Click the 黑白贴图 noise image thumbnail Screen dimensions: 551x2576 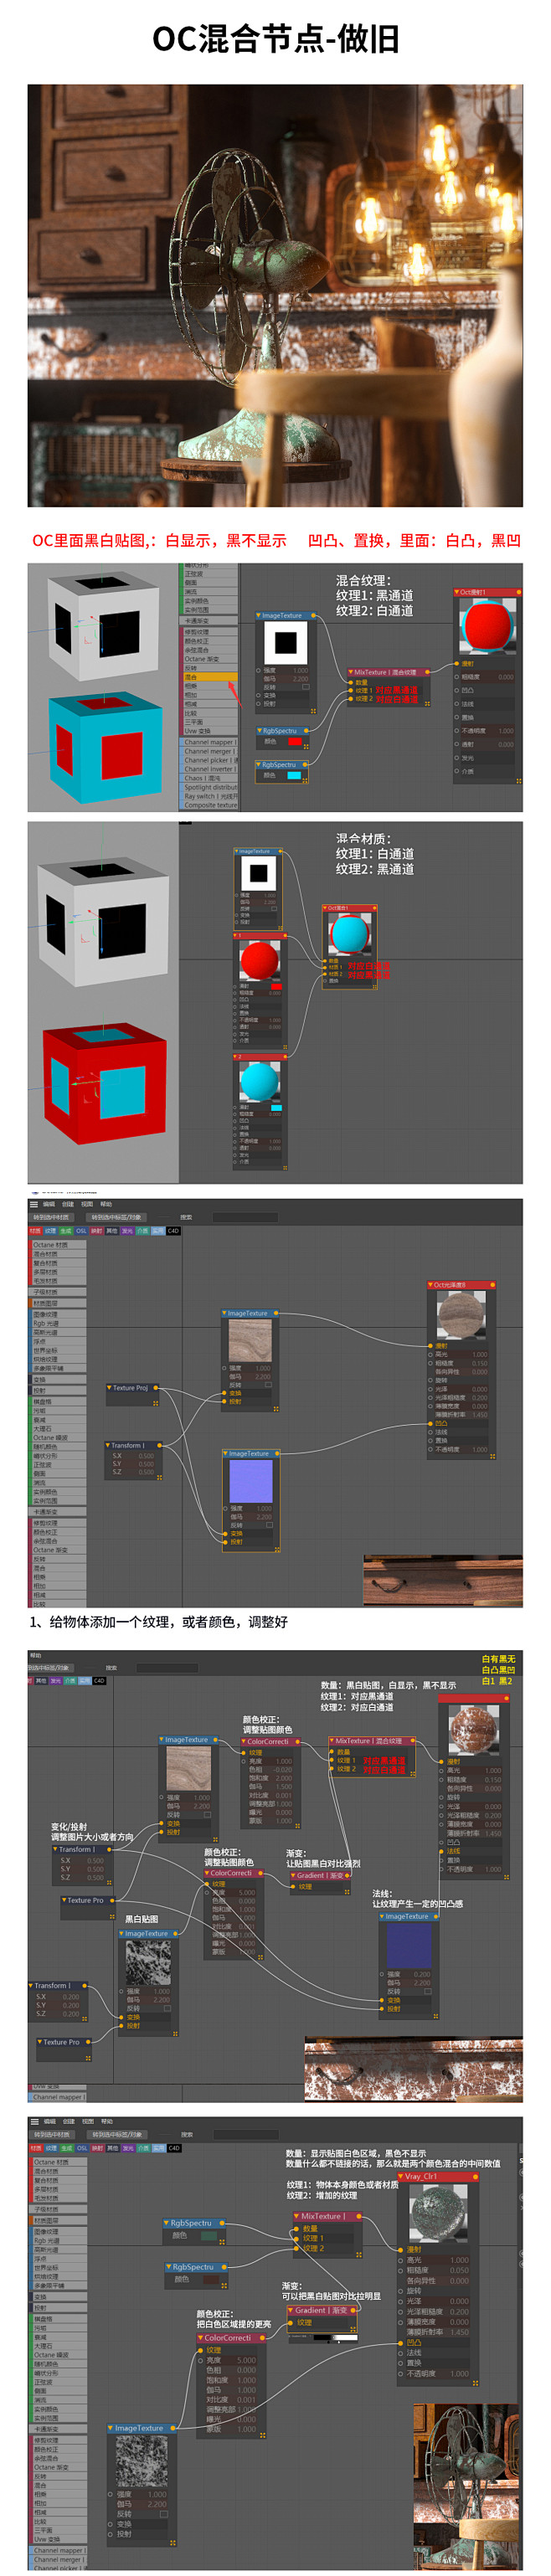coord(147,1964)
